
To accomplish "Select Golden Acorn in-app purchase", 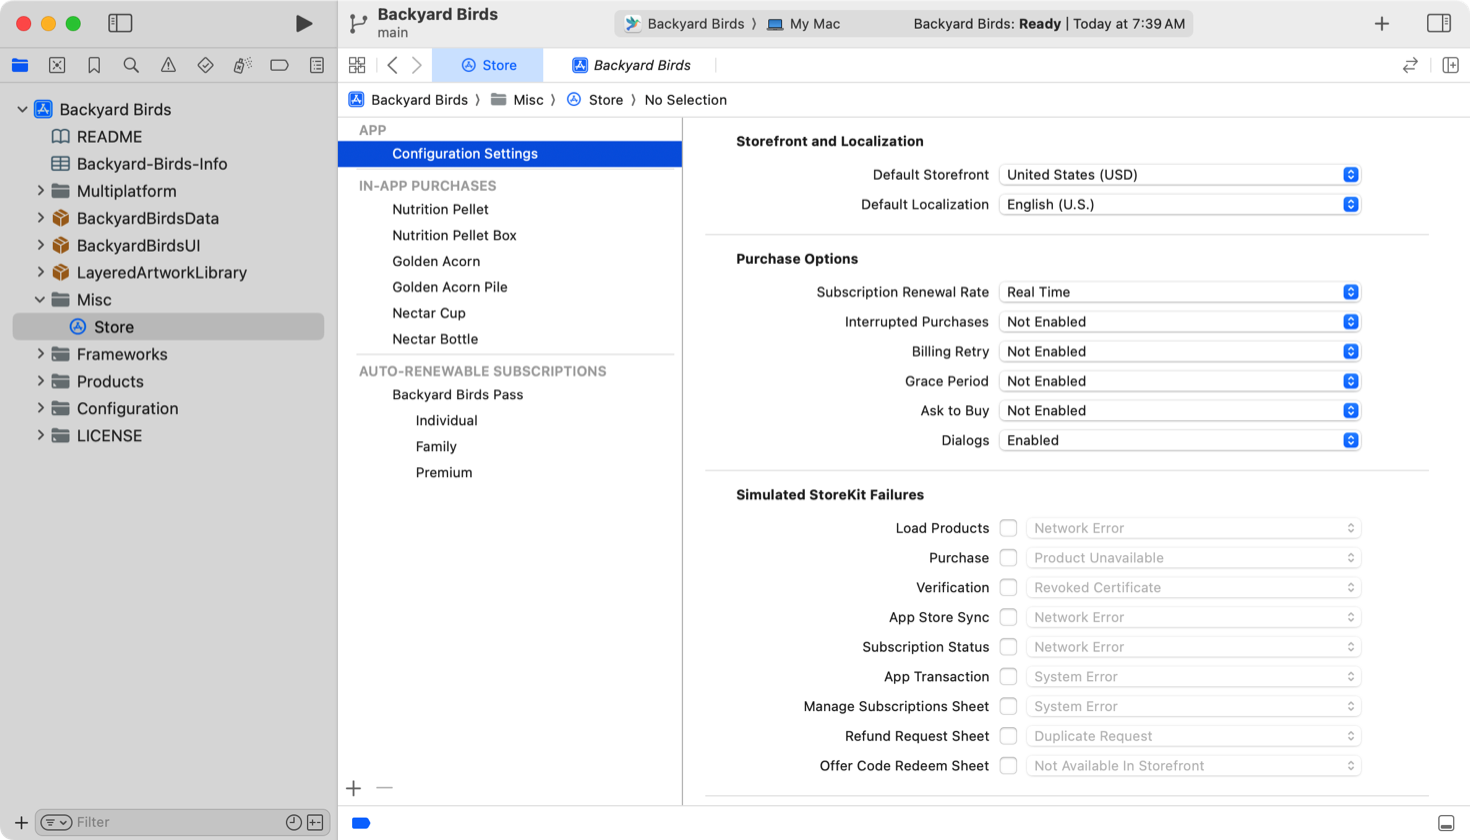I will click(x=436, y=261).
